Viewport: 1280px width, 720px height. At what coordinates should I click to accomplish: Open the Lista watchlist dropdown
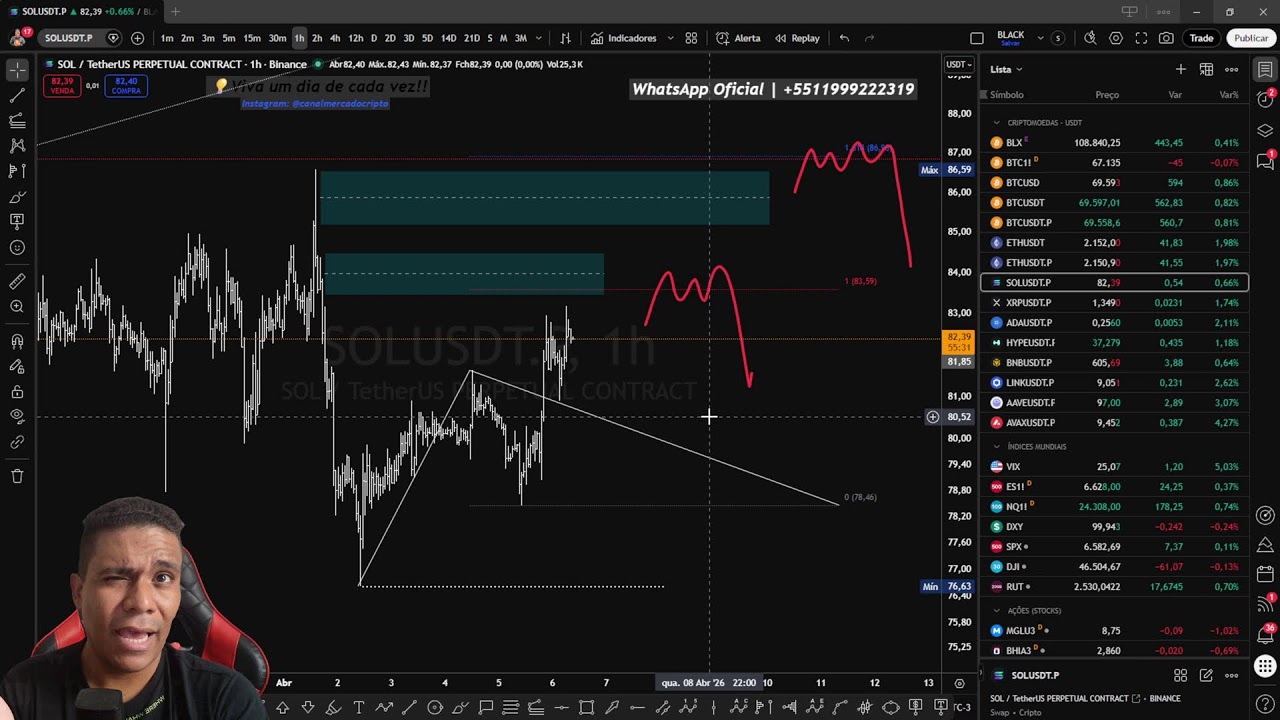[x=1006, y=69]
